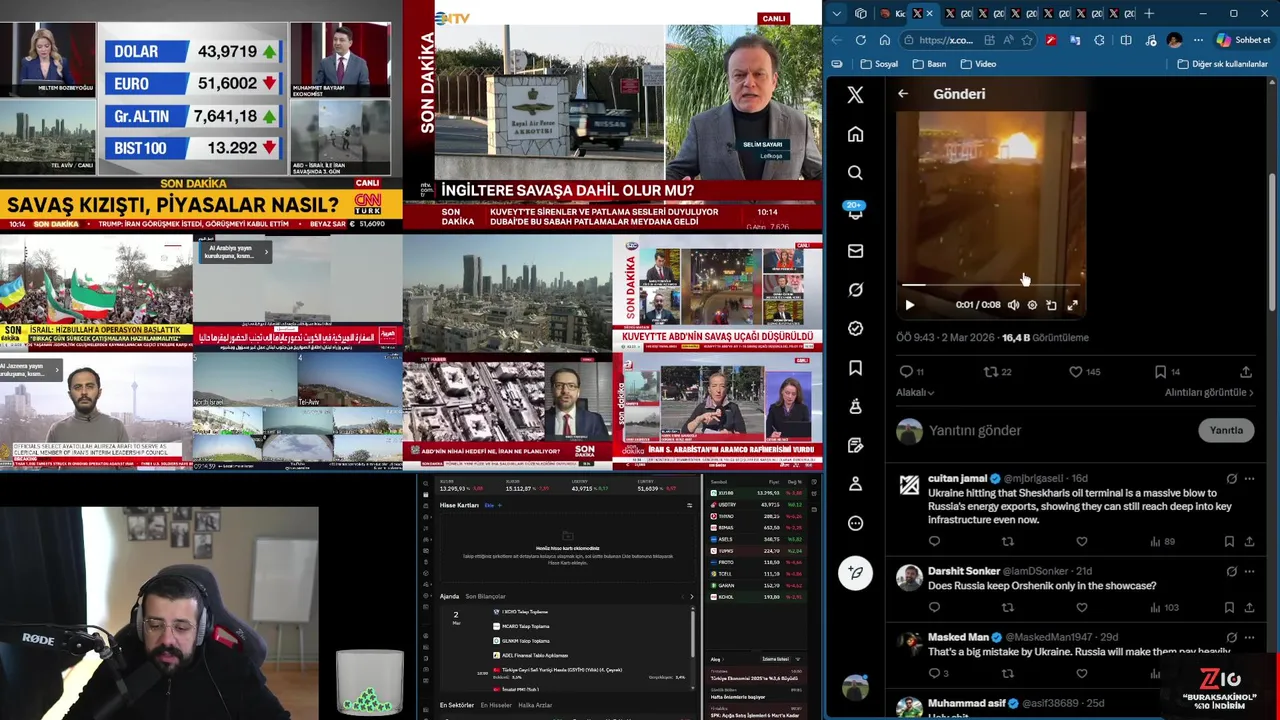
Task: Open the more menu on Darshit Sonker's reply
Action: (x=1249, y=572)
